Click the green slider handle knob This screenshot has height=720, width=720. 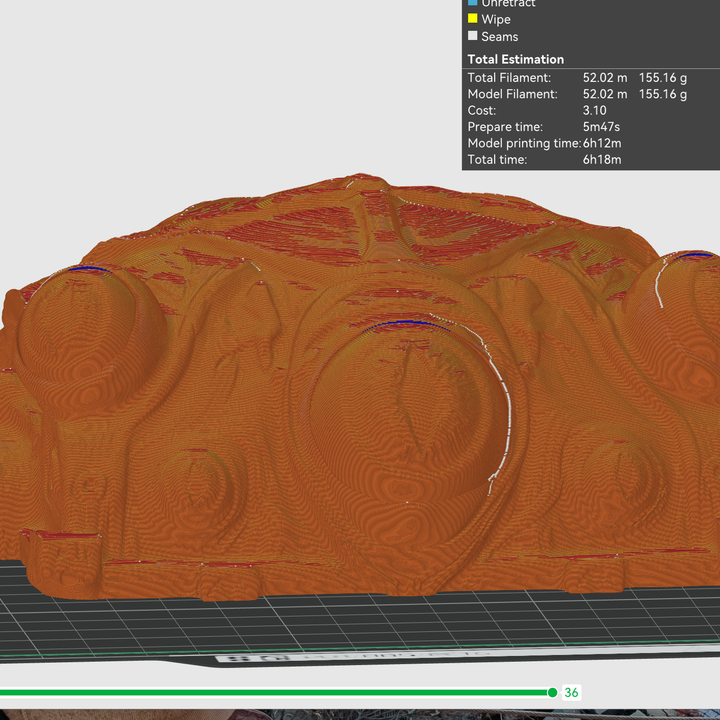click(x=552, y=692)
